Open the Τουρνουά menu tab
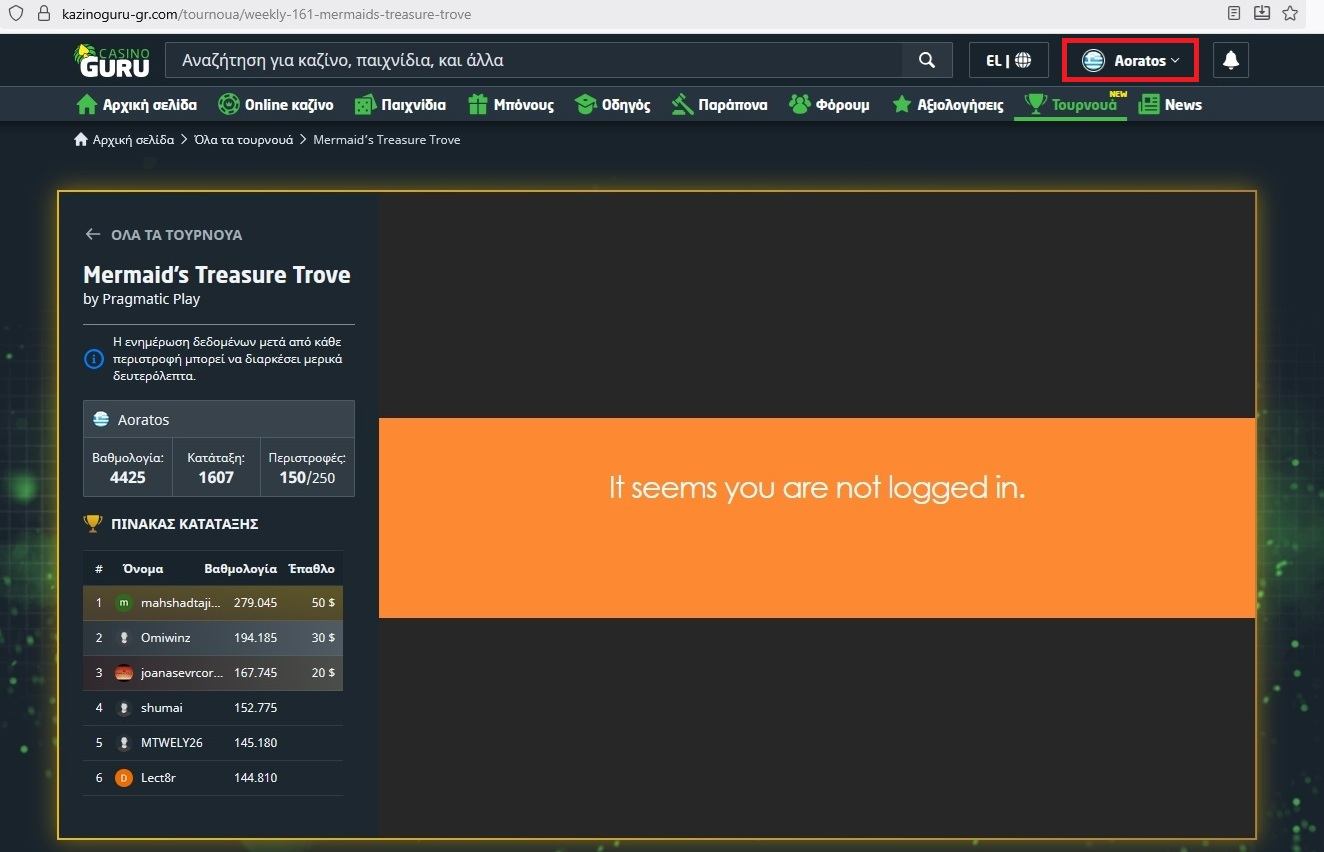The width and height of the screenshot is (1324, 852). (1070, 105)
